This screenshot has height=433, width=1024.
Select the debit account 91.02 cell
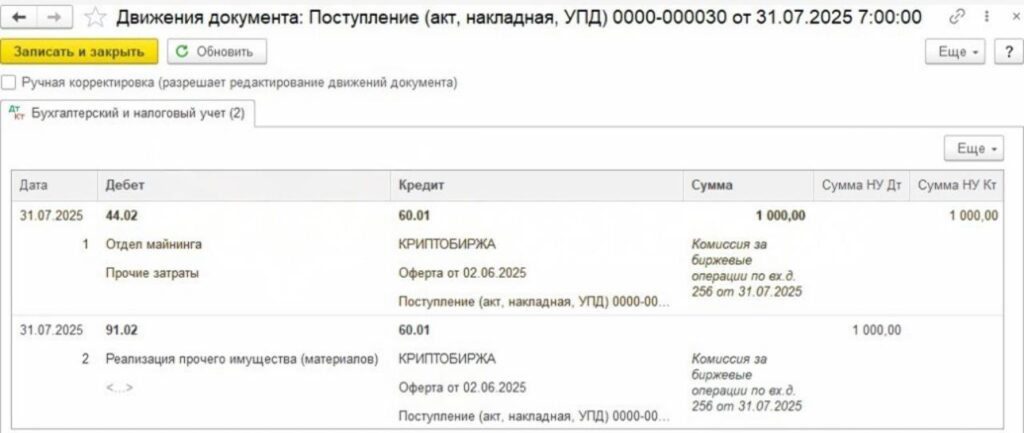click(x=121, y=330)
